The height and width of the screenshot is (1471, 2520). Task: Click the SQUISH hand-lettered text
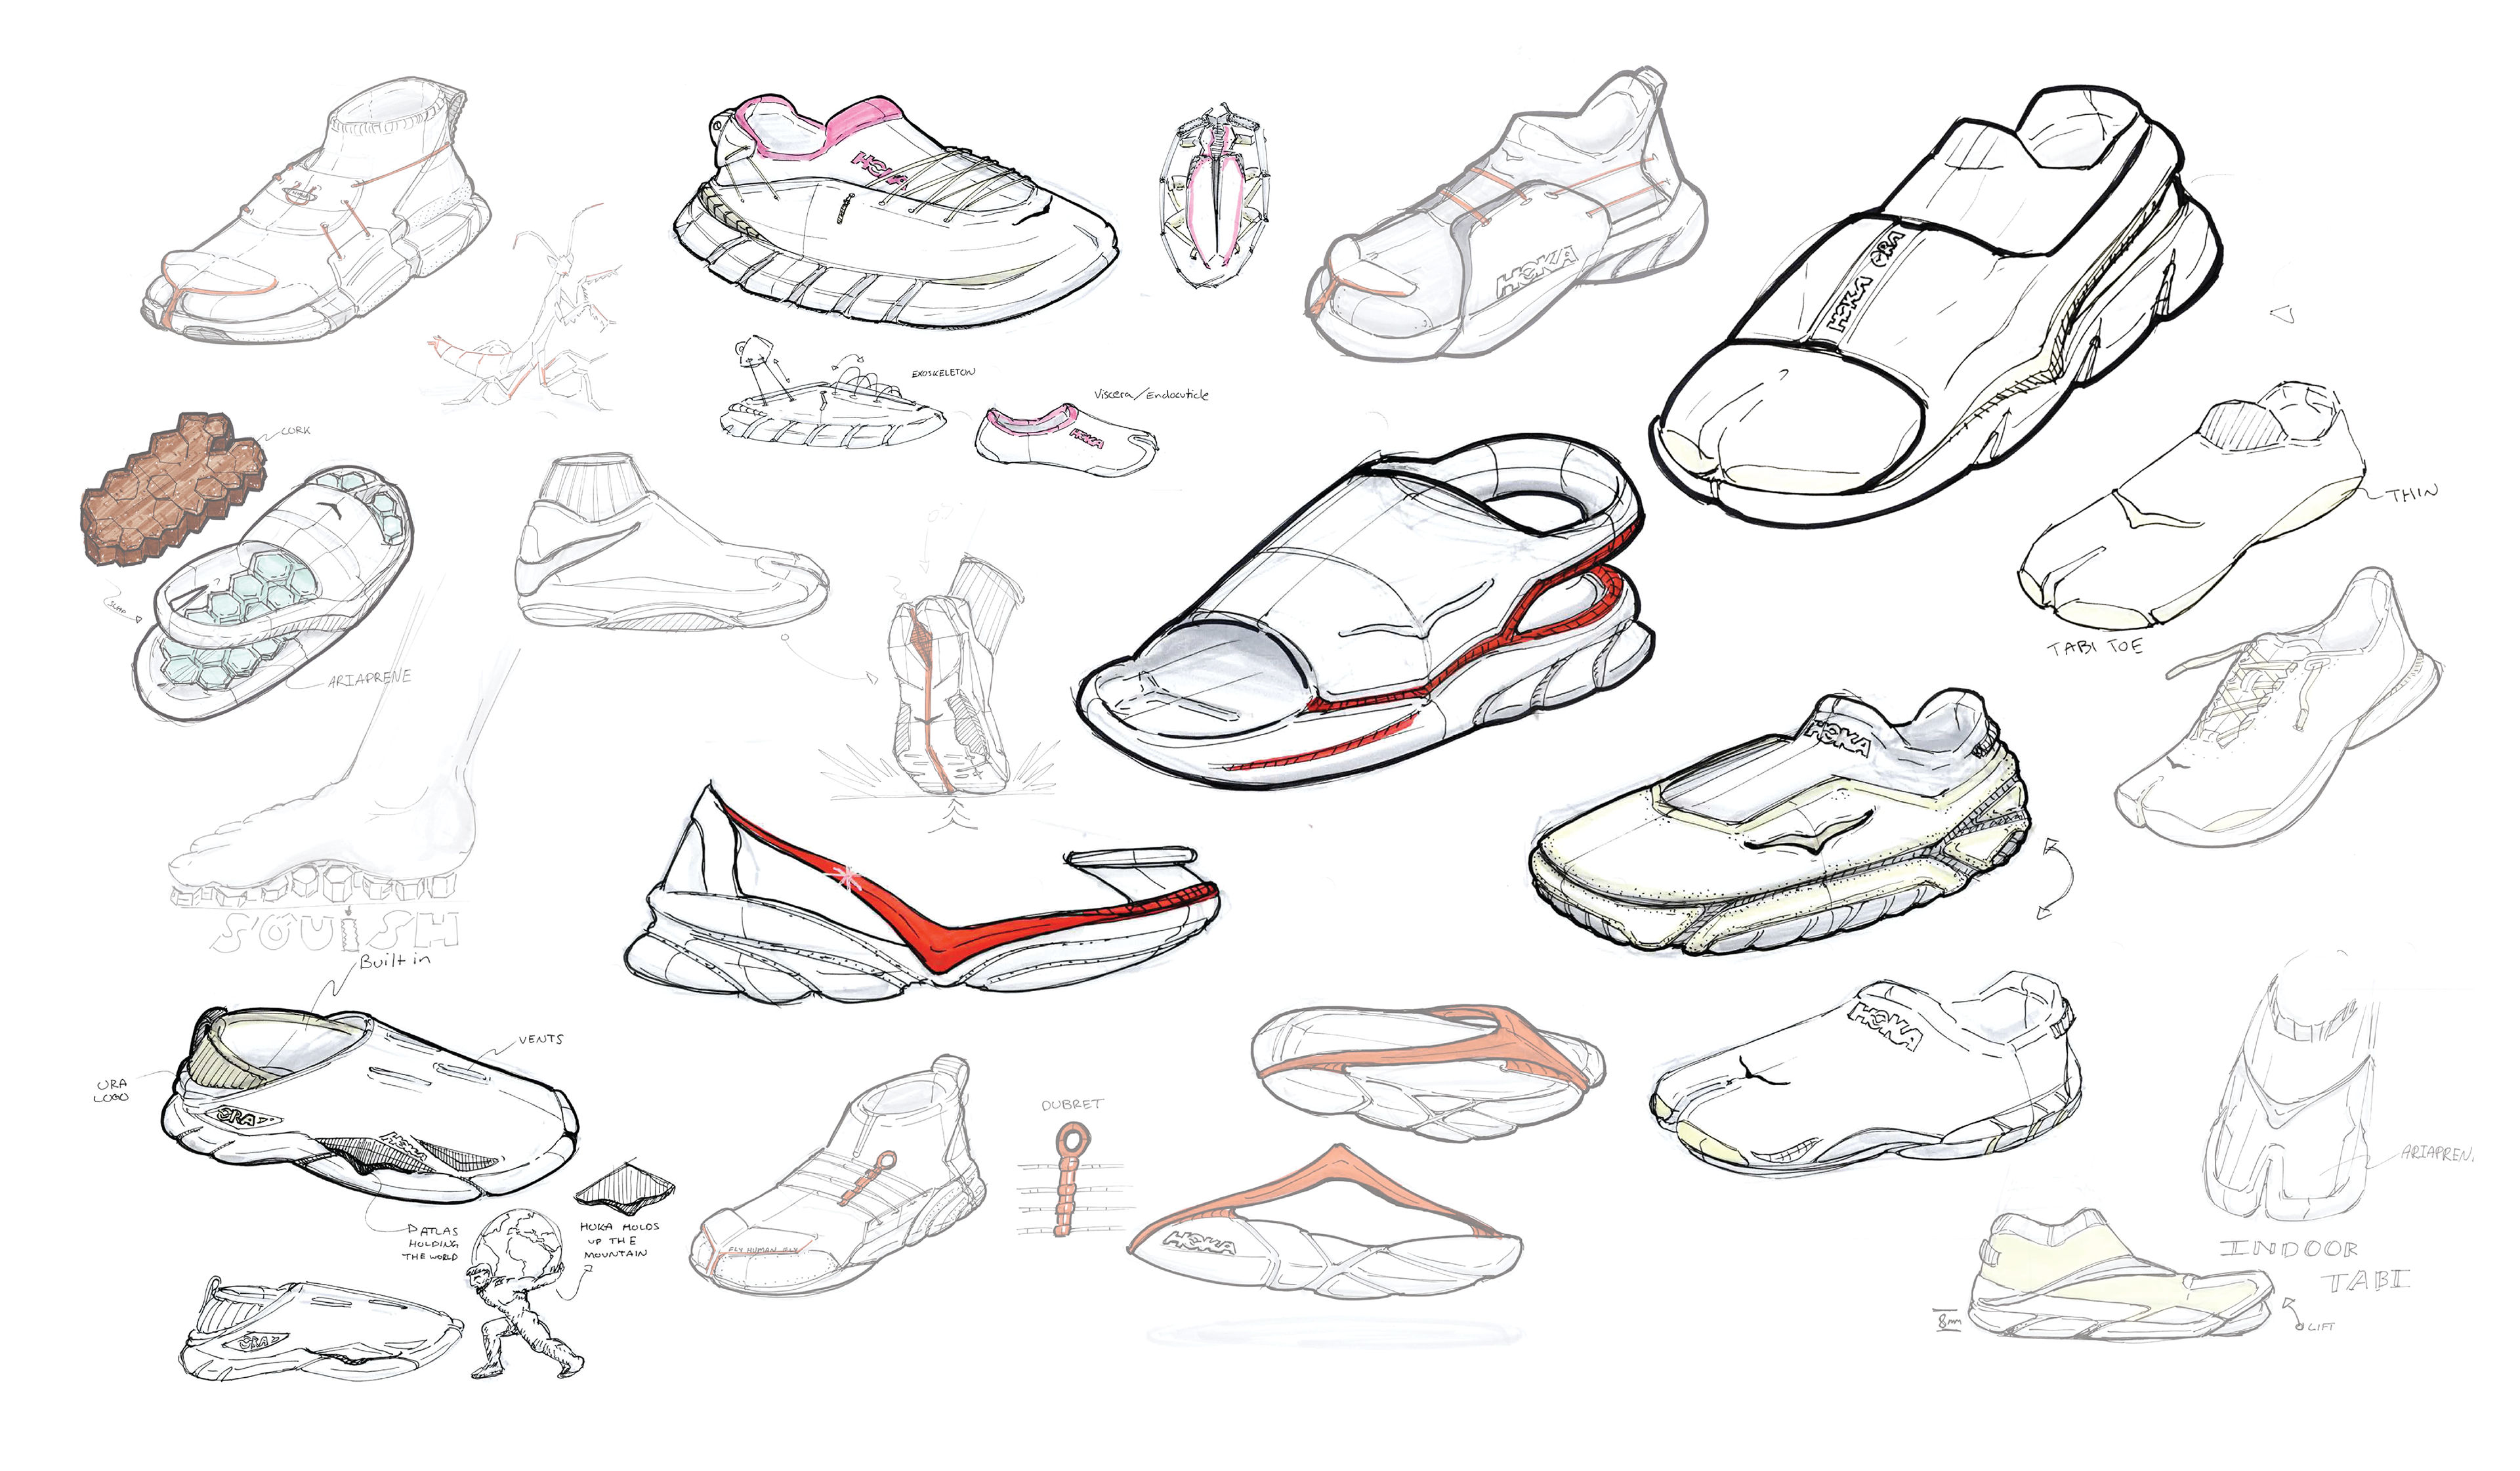335,932
